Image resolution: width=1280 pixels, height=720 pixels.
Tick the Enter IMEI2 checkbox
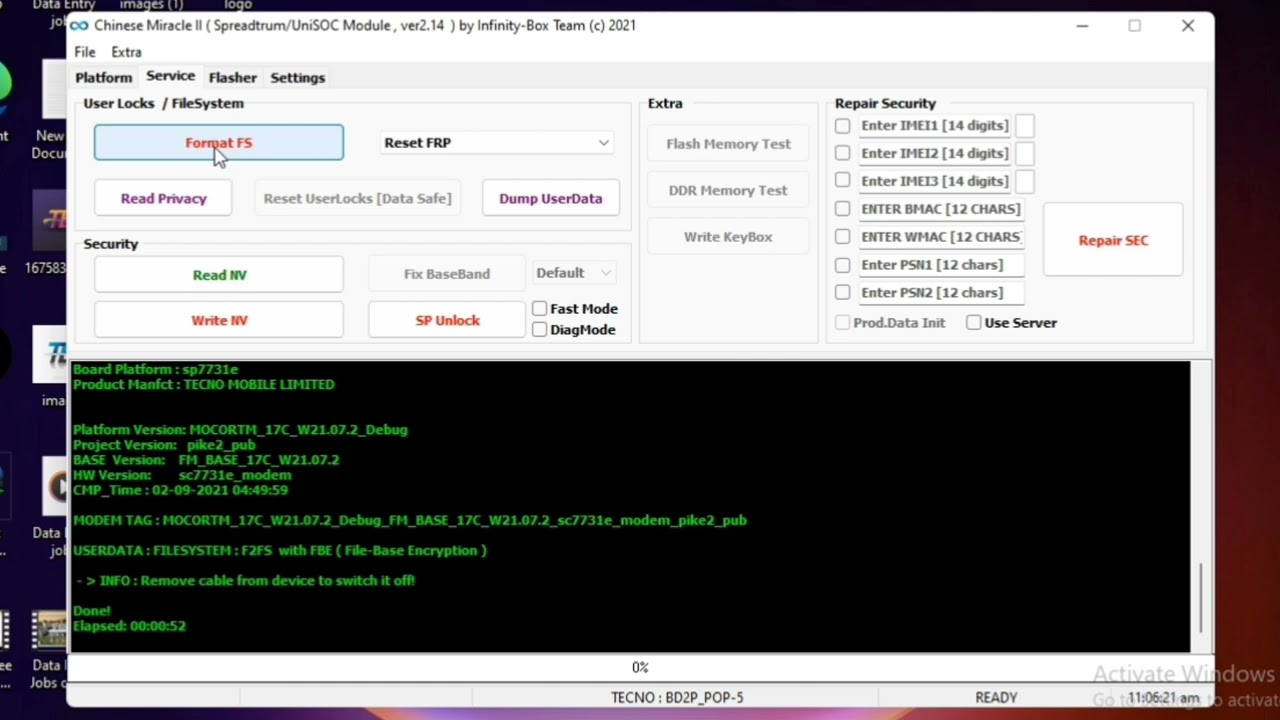843,153
